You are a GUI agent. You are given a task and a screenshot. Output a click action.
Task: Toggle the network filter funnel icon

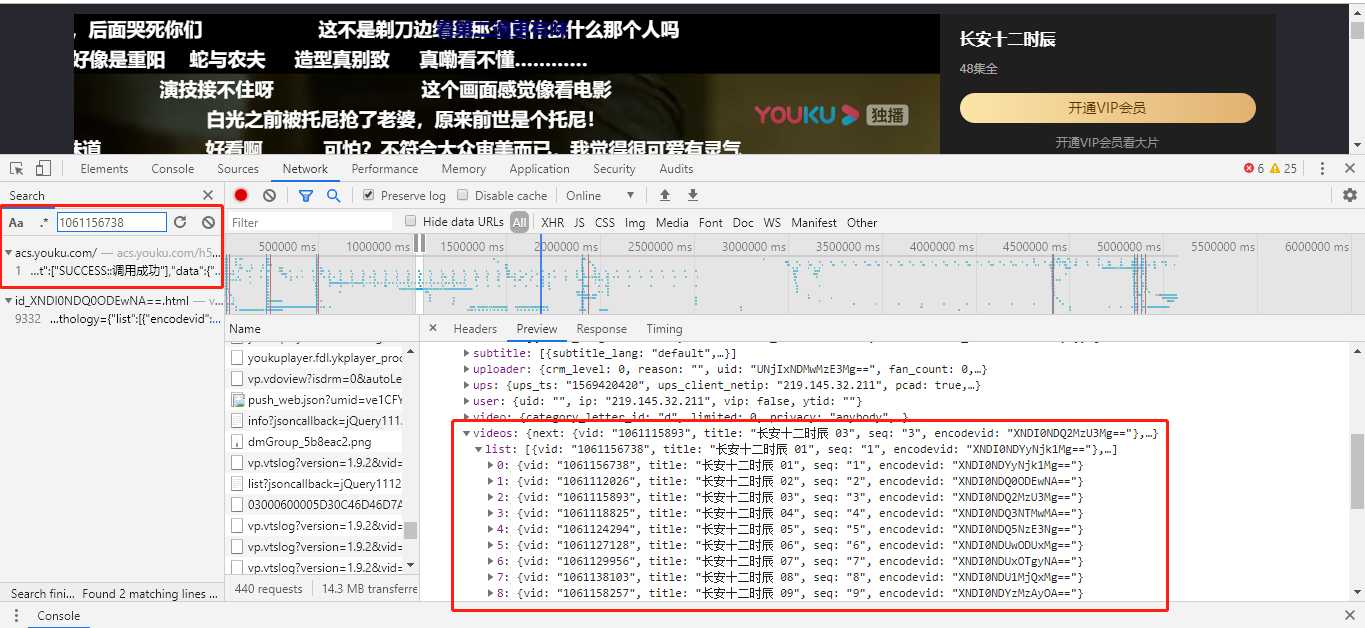pyautogui.click(x=306, y=195)
